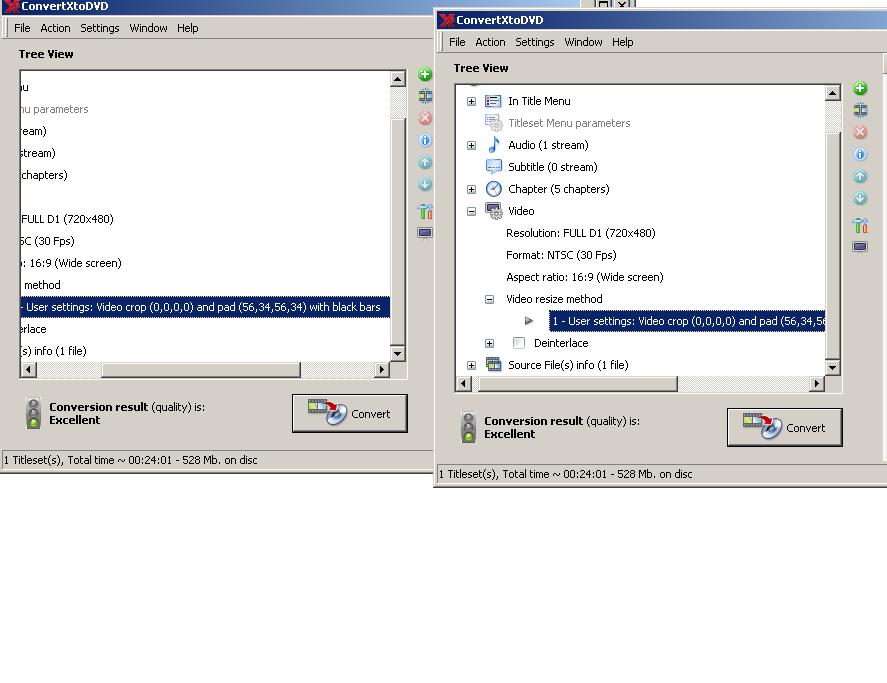Click the tree scroll-left arrow in the left window
Image resolution: width=887 pixels, height=683 pixels.
(28, 370)
